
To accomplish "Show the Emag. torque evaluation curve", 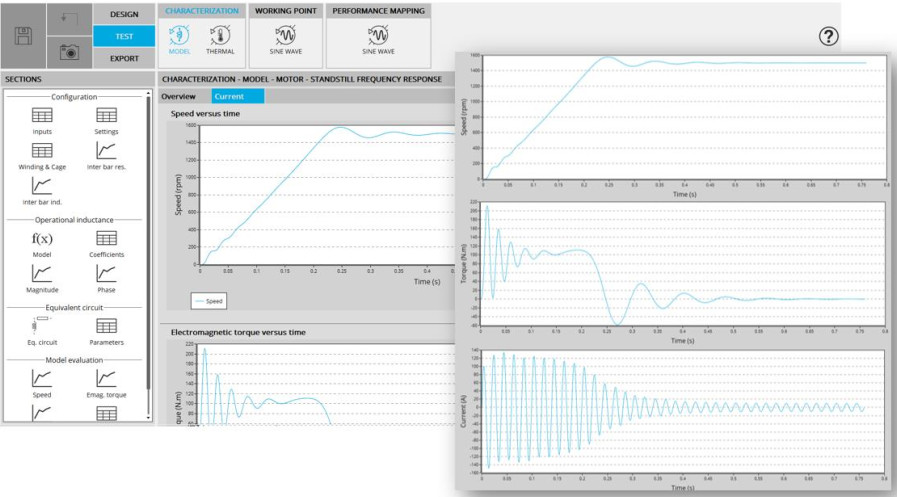I will [x=106, y=383].
